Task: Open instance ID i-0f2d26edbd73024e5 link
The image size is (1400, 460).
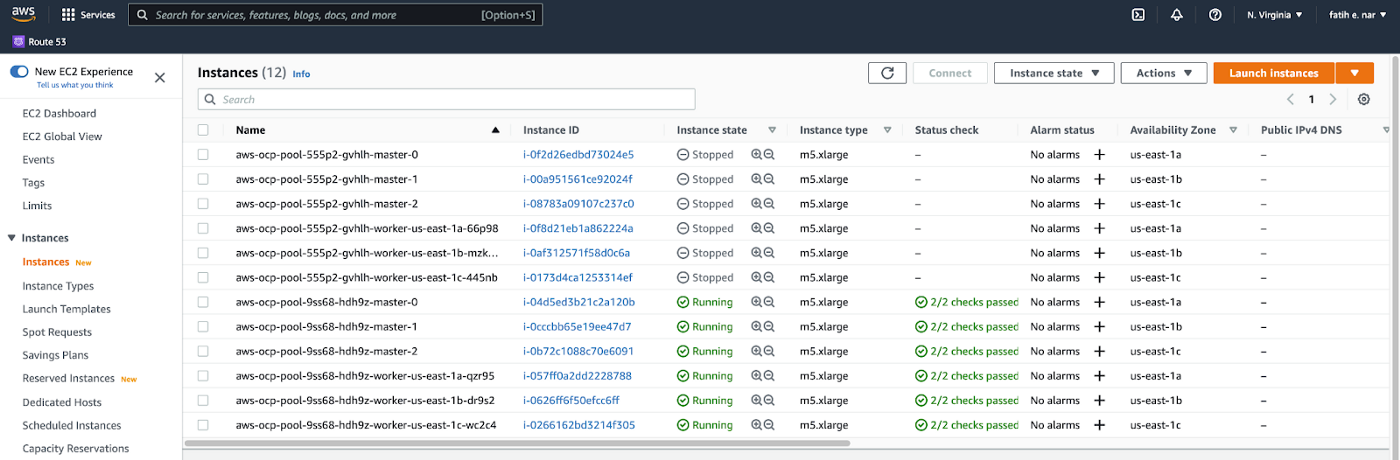Action: pos(578,154)
